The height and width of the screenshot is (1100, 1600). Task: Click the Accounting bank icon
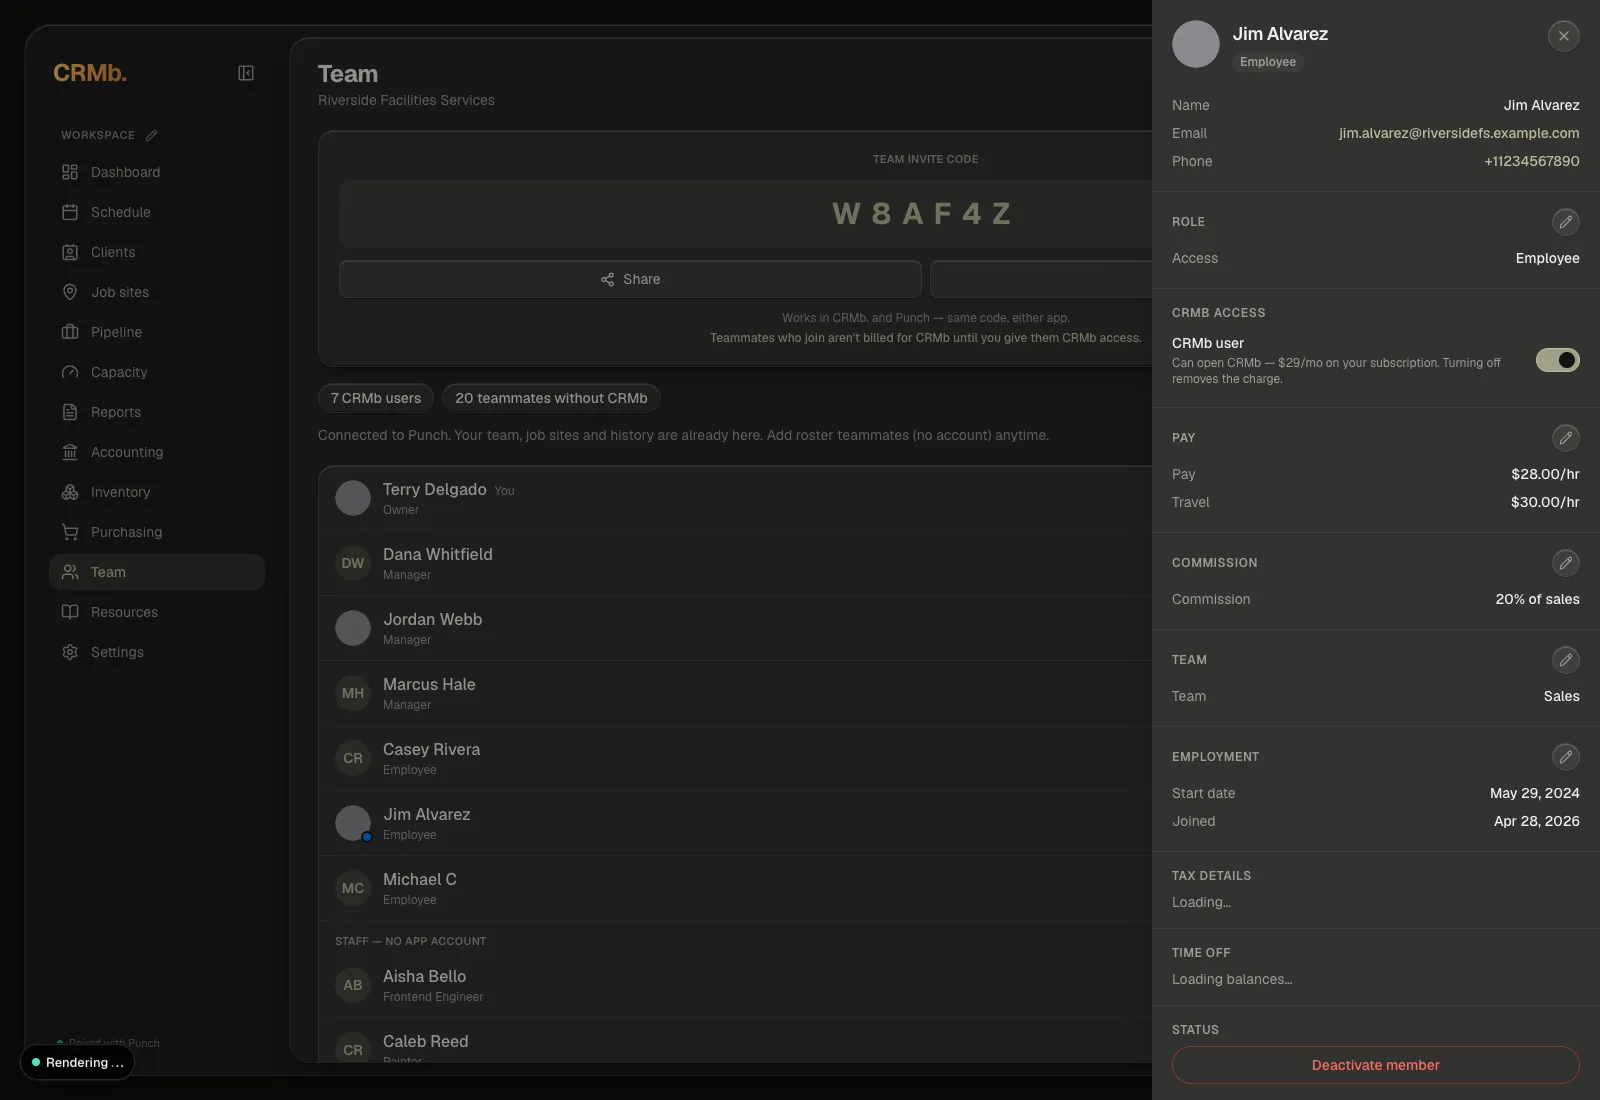70,452
